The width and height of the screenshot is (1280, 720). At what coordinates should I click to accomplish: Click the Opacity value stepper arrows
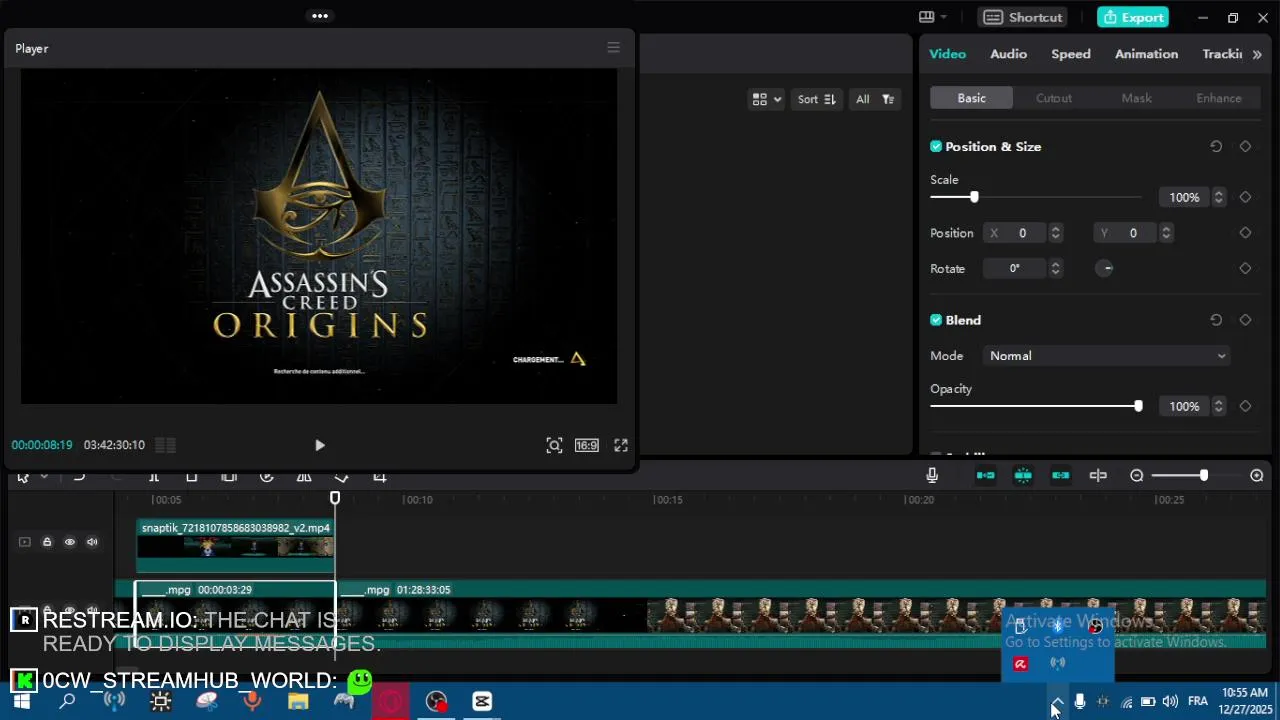coord(1218,406)
